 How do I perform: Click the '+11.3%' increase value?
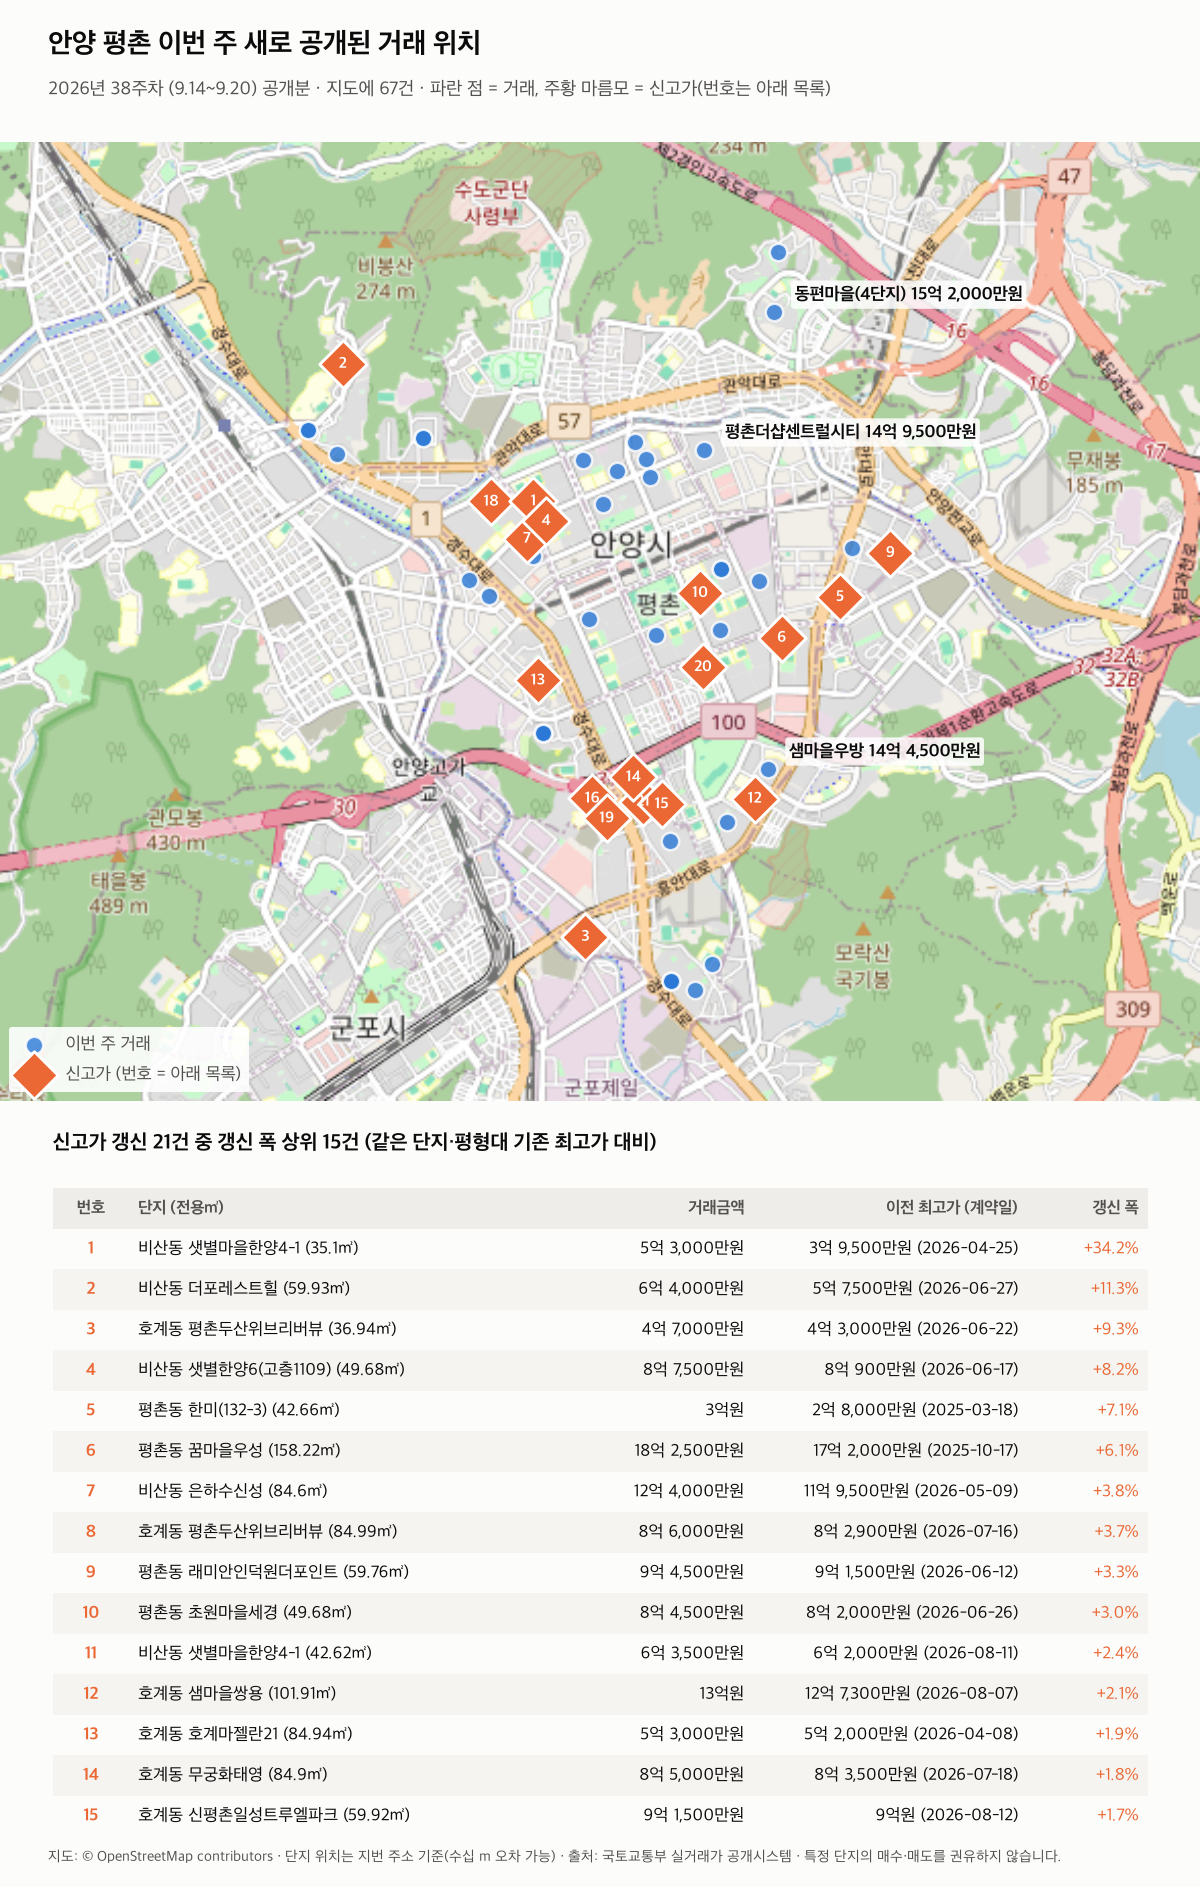click(1114, 1288)
